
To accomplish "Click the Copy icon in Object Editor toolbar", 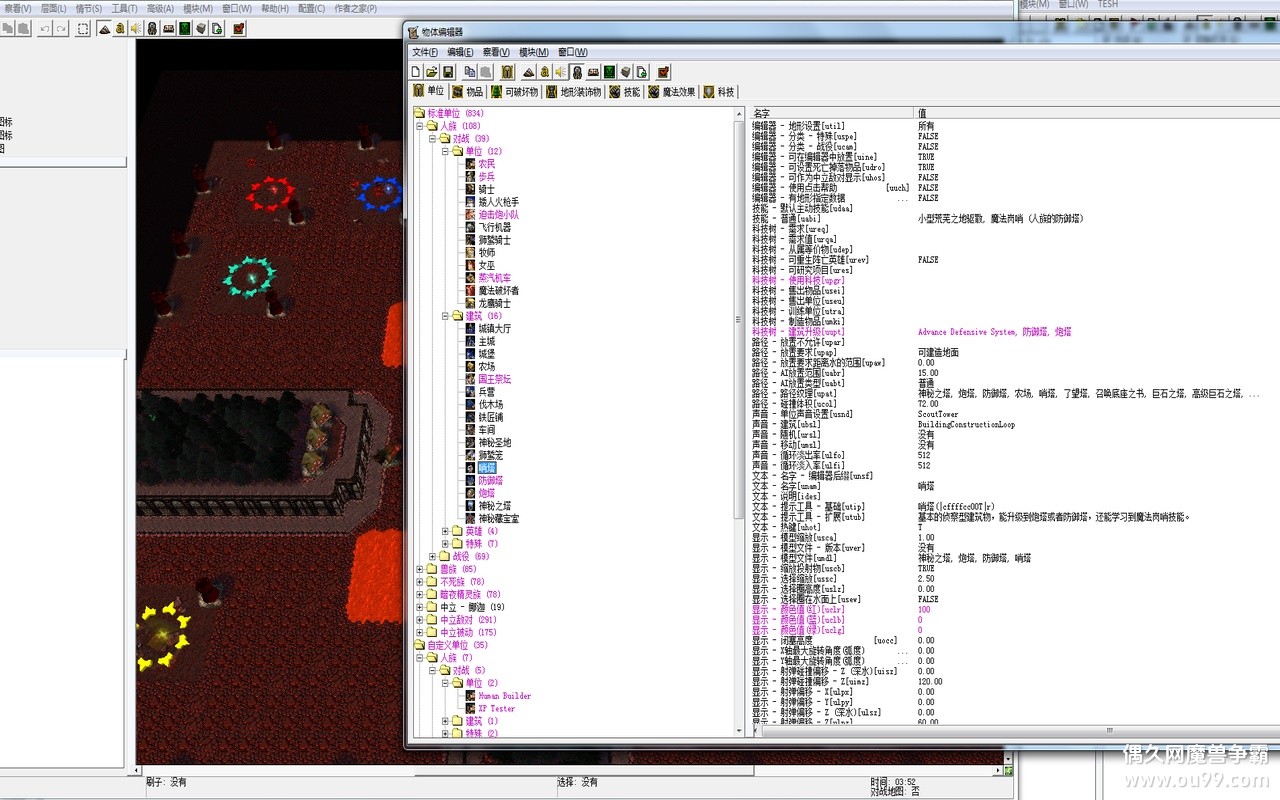I will tap(470, 72).
